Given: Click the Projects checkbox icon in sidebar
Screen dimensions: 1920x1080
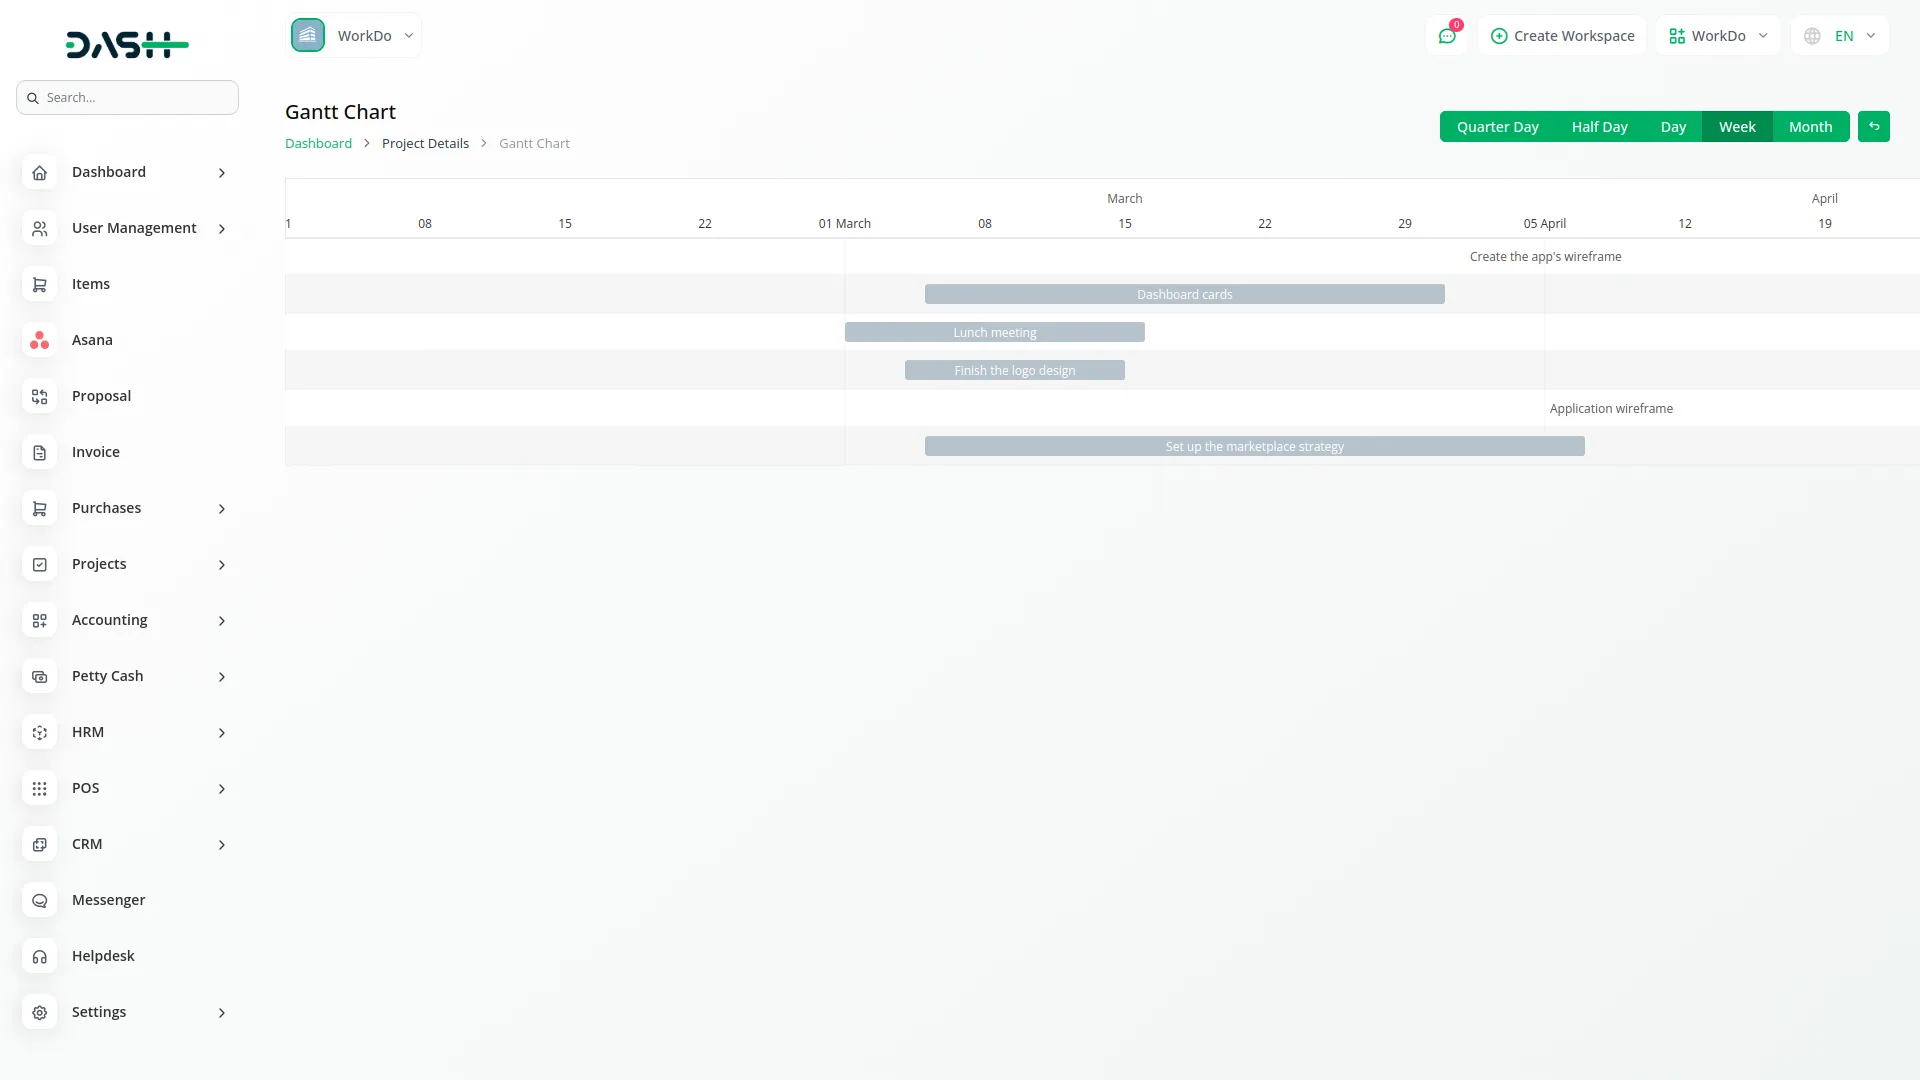Looking at the screenshot, I should tap(39, 565).
